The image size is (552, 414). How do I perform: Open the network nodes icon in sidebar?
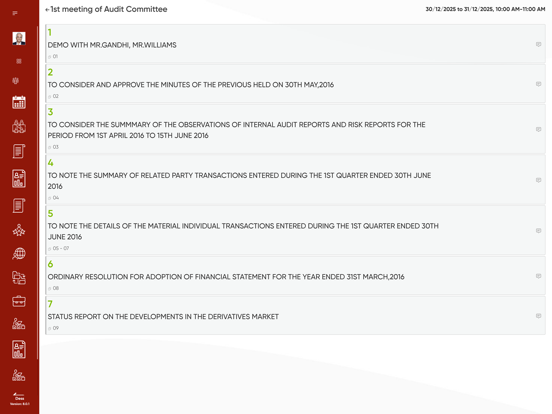click(x=19, y=230)
